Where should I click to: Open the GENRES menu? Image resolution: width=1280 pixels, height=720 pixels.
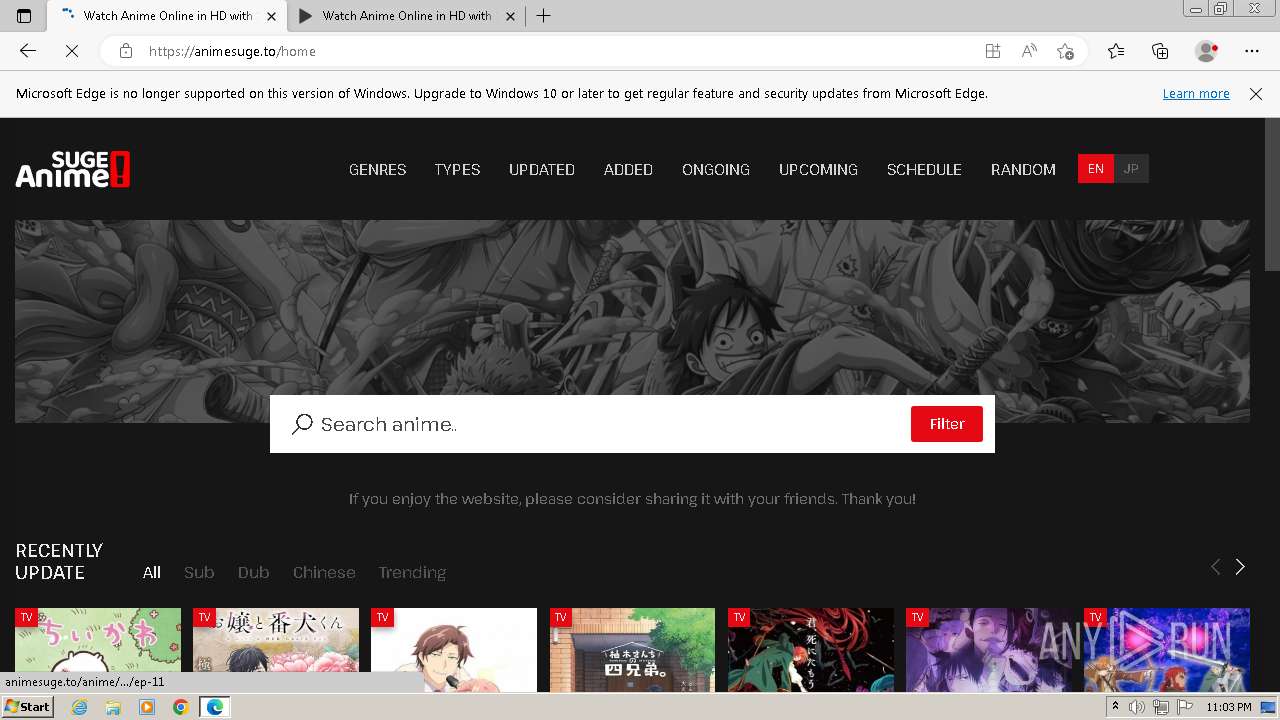point(377,170)
